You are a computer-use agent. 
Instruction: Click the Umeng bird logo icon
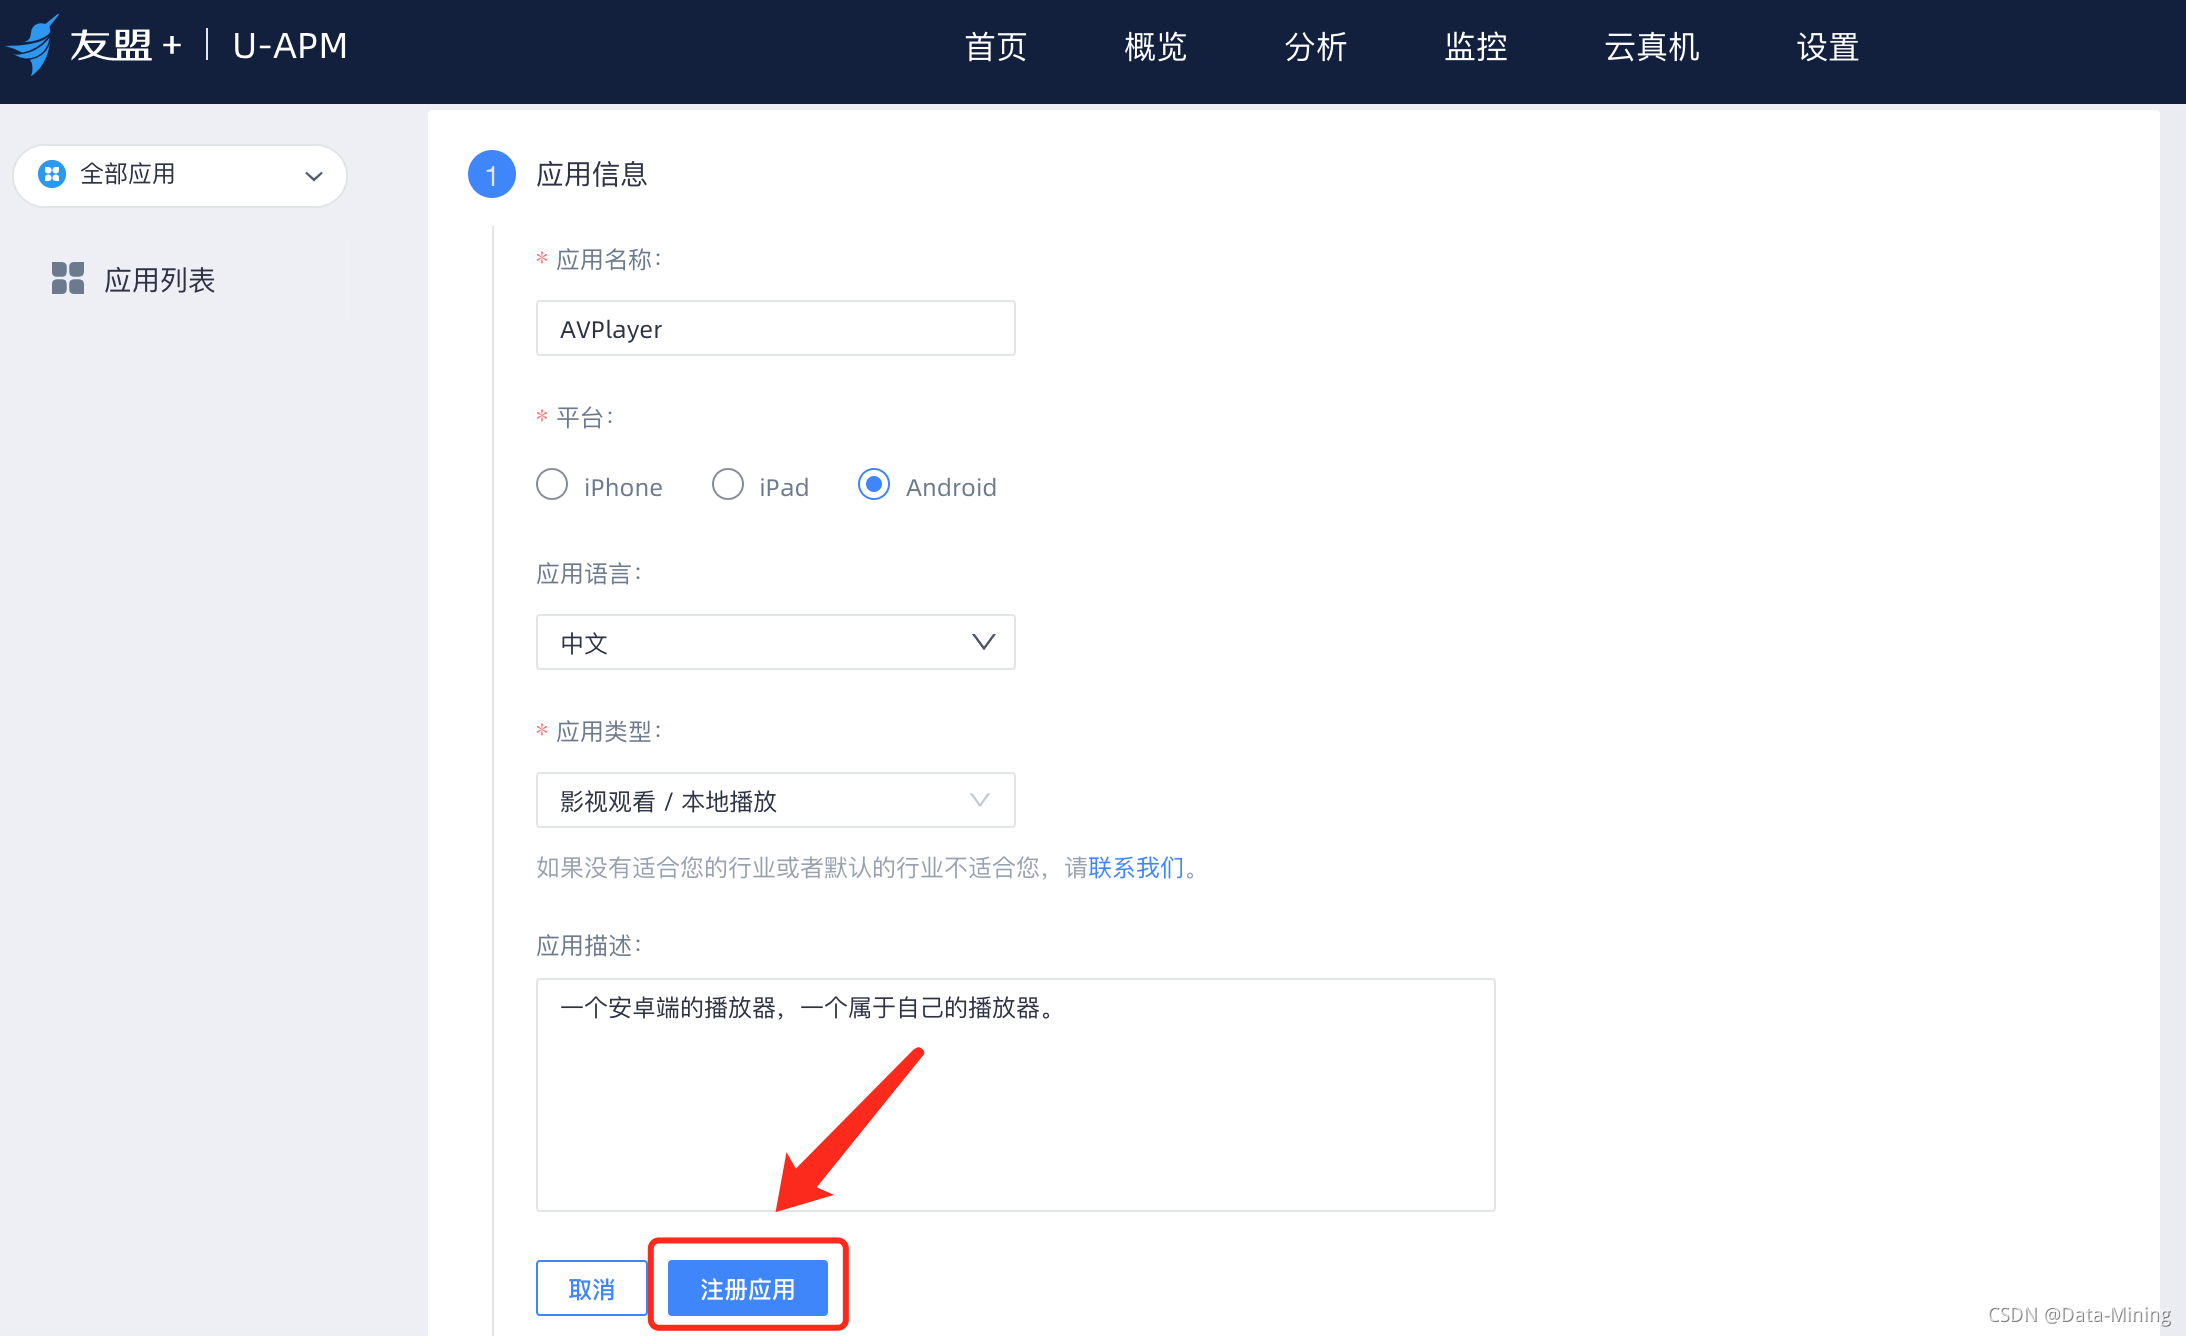[34, 44]
